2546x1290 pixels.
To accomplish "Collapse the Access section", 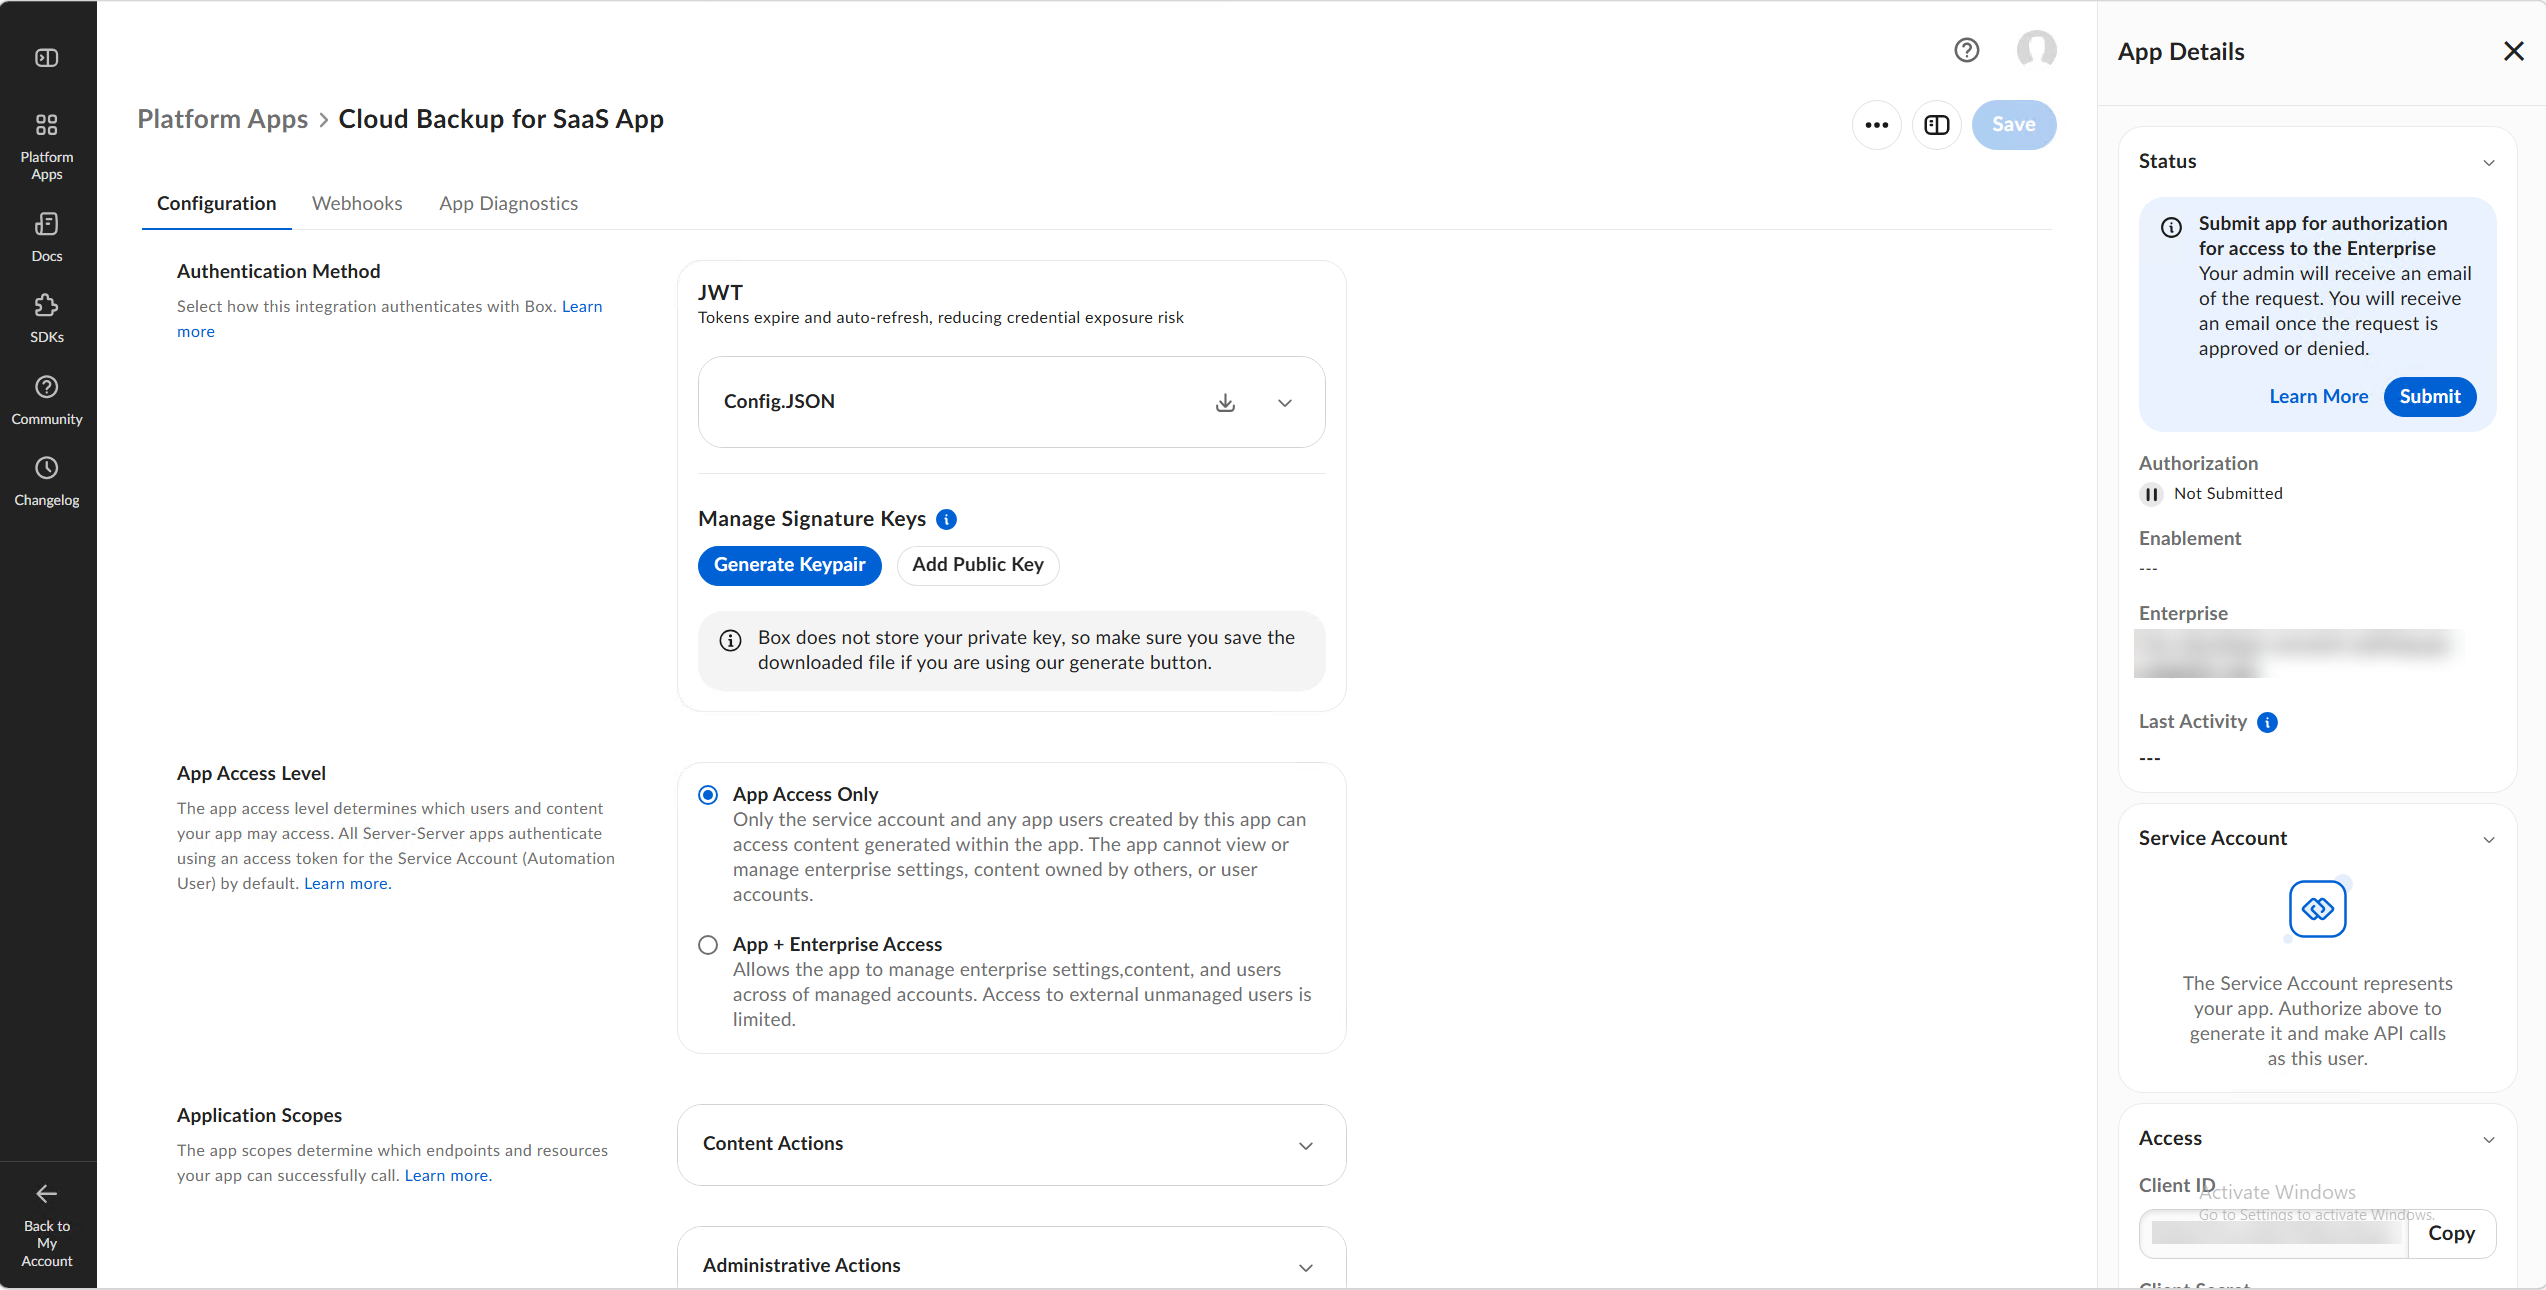I will pos(2489,1140).
